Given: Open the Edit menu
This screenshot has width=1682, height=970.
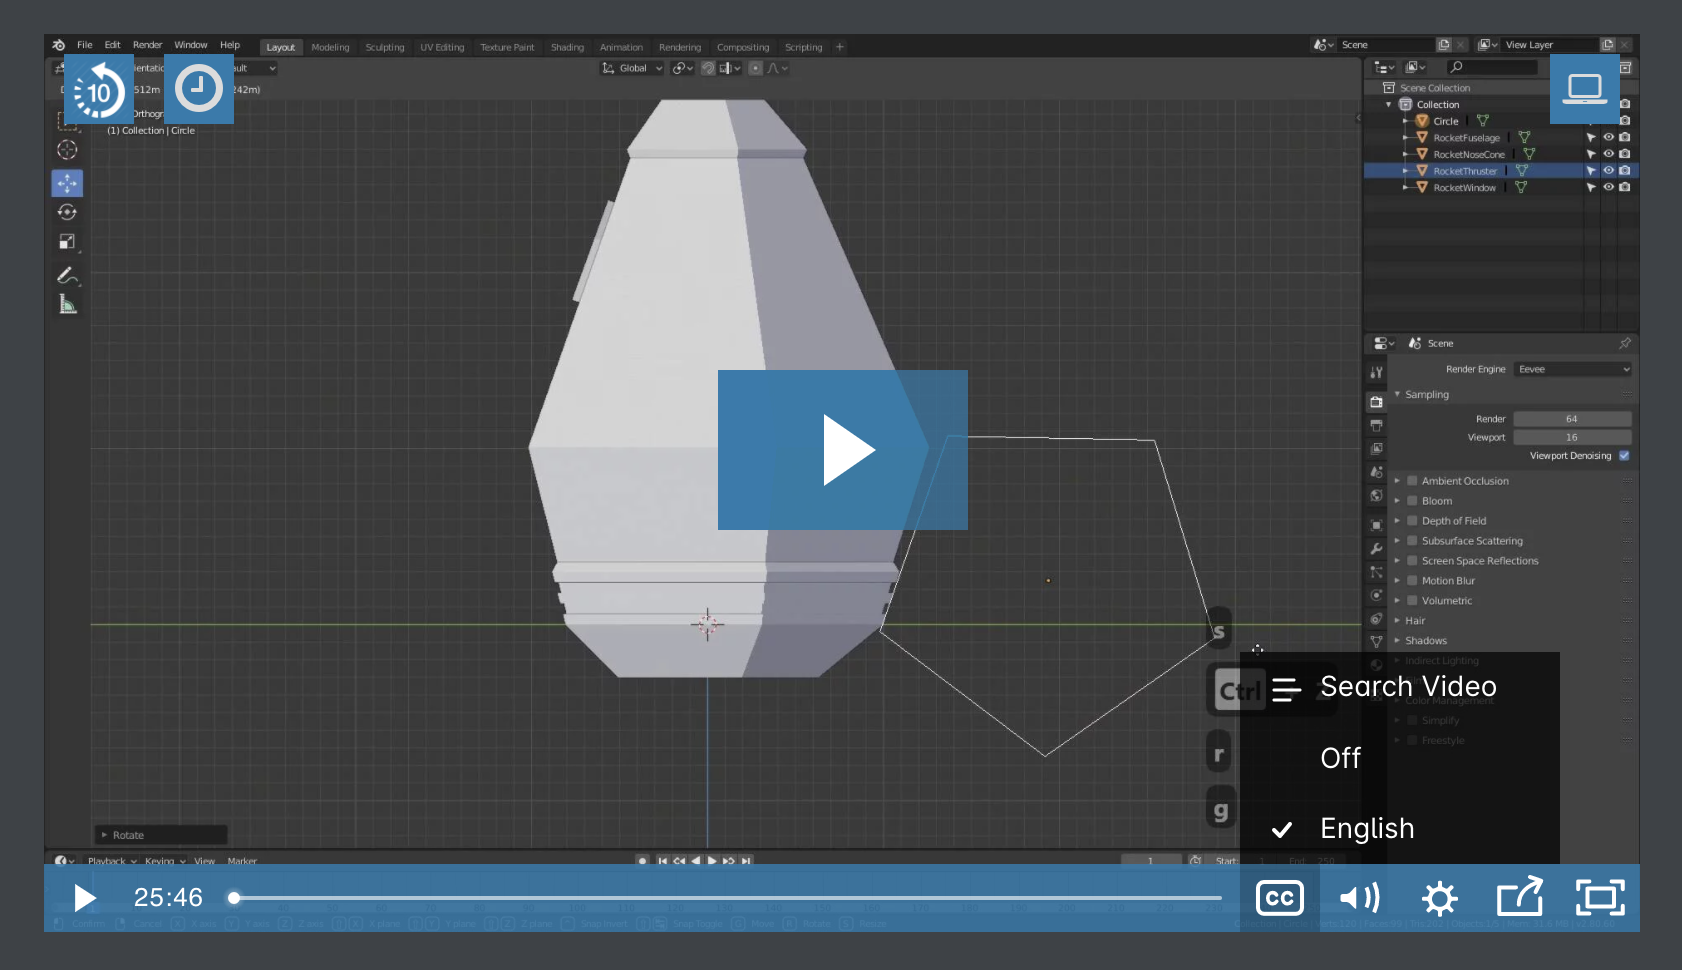Looking at the screenshot, I should [x=112, y=45].
